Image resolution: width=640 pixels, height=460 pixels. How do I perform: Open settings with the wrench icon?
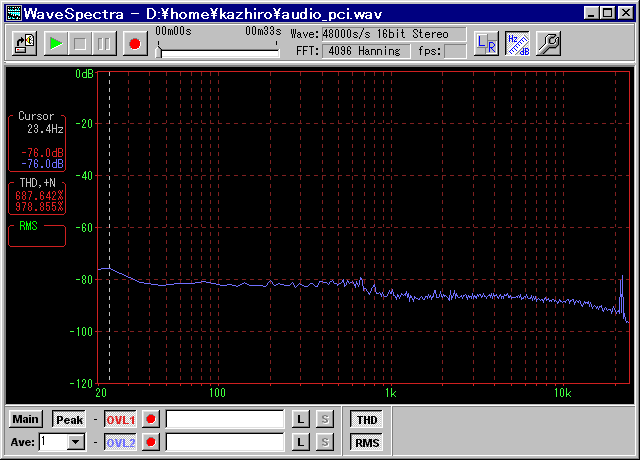tap(548, 43)
